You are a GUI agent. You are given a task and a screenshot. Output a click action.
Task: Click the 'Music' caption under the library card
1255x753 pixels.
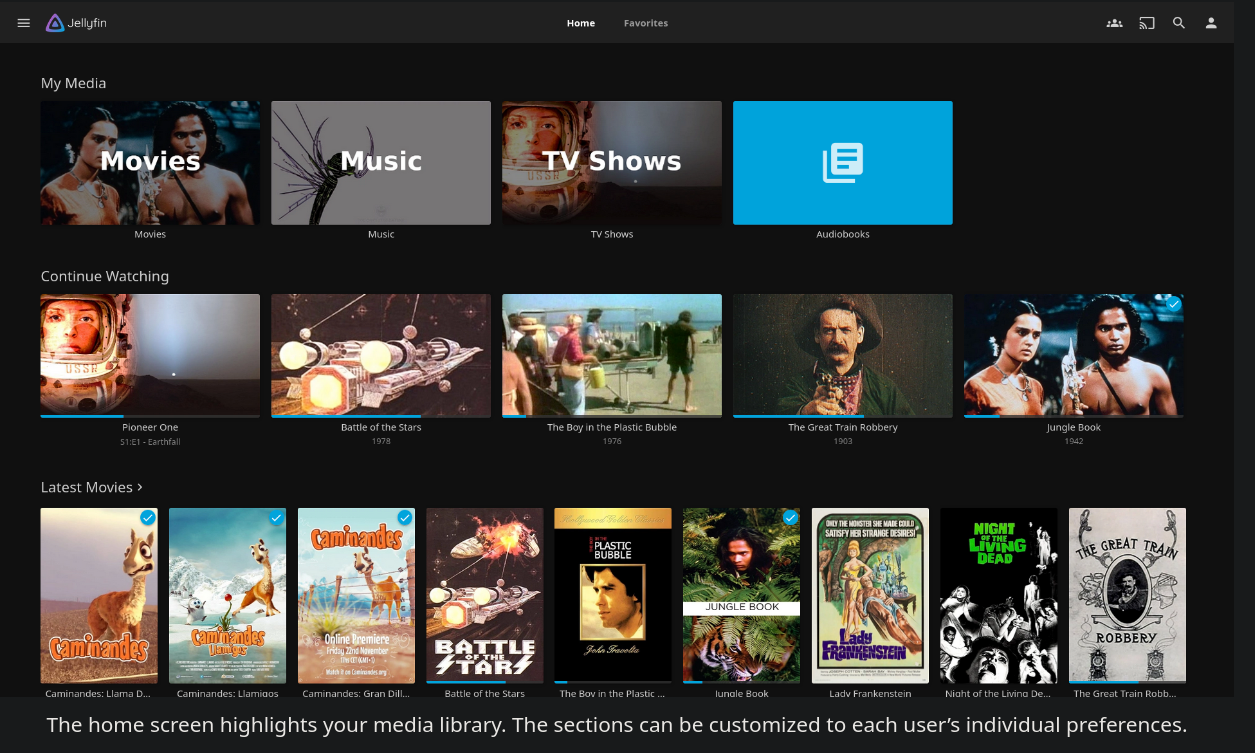click(x=381, y=234)
